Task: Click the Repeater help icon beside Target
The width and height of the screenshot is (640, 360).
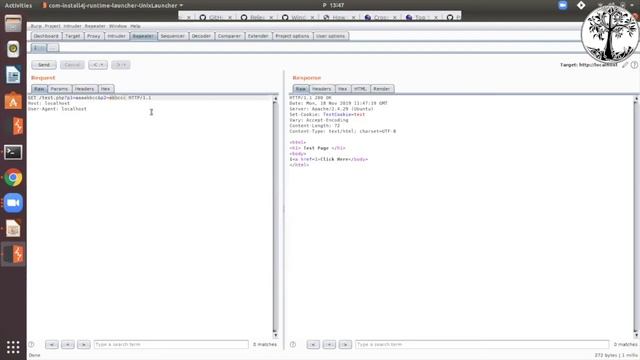Action: [x=634, y=65]
